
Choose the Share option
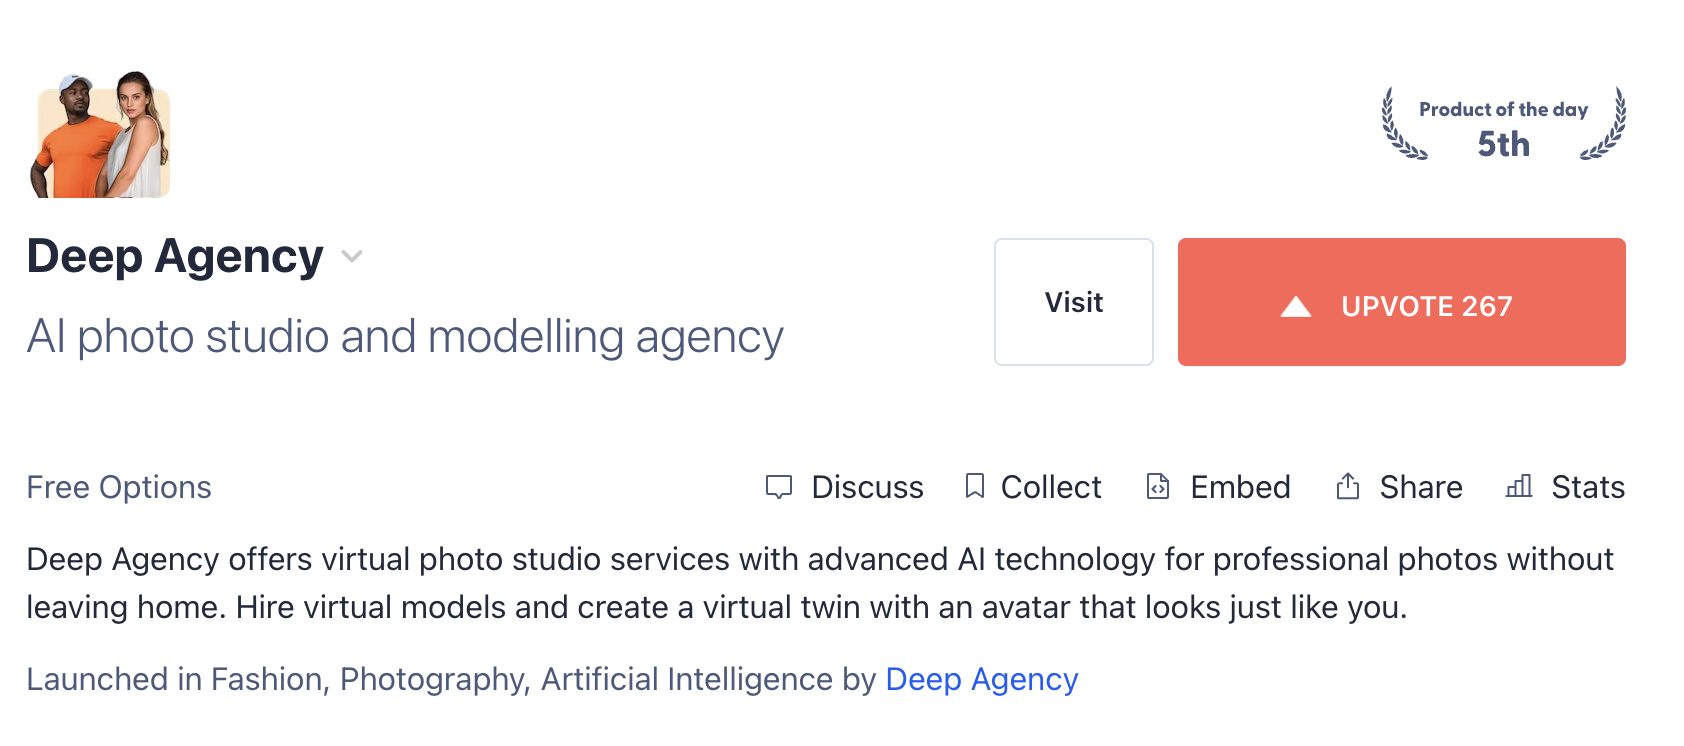coord(1398,487)
